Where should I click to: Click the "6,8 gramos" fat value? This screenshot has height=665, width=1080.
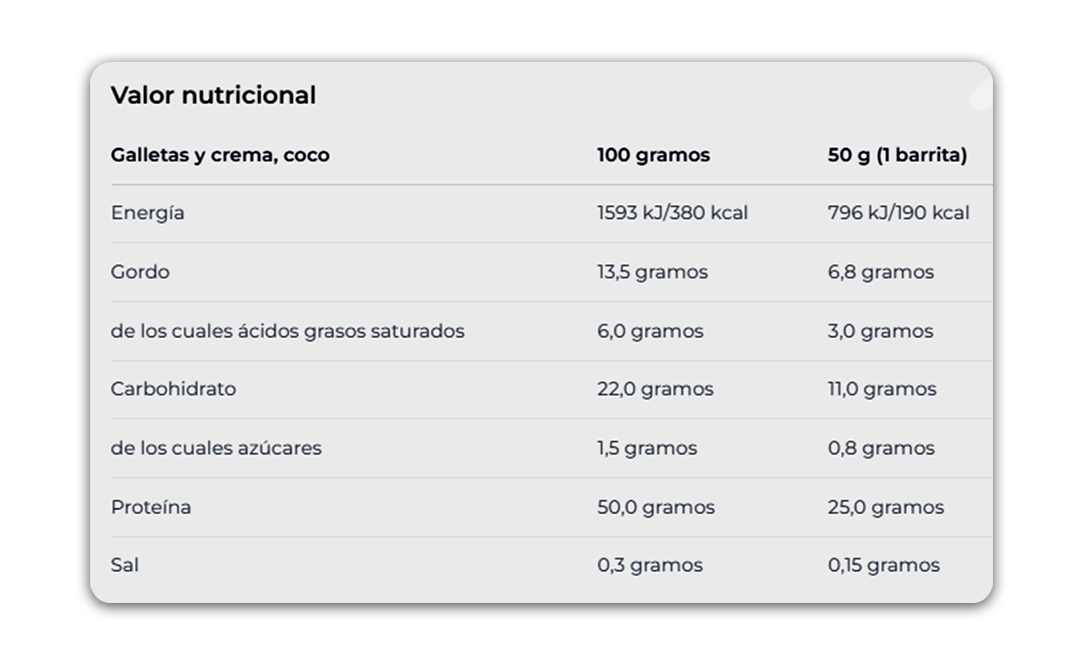pyautogui.click(x=880, y=272)
